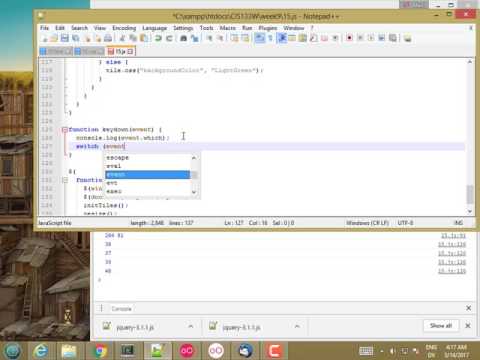This screenshot has width=480, height=360.
Task: Click the Find binoculars toolbar icon
Action: click(x=183, y=38)
